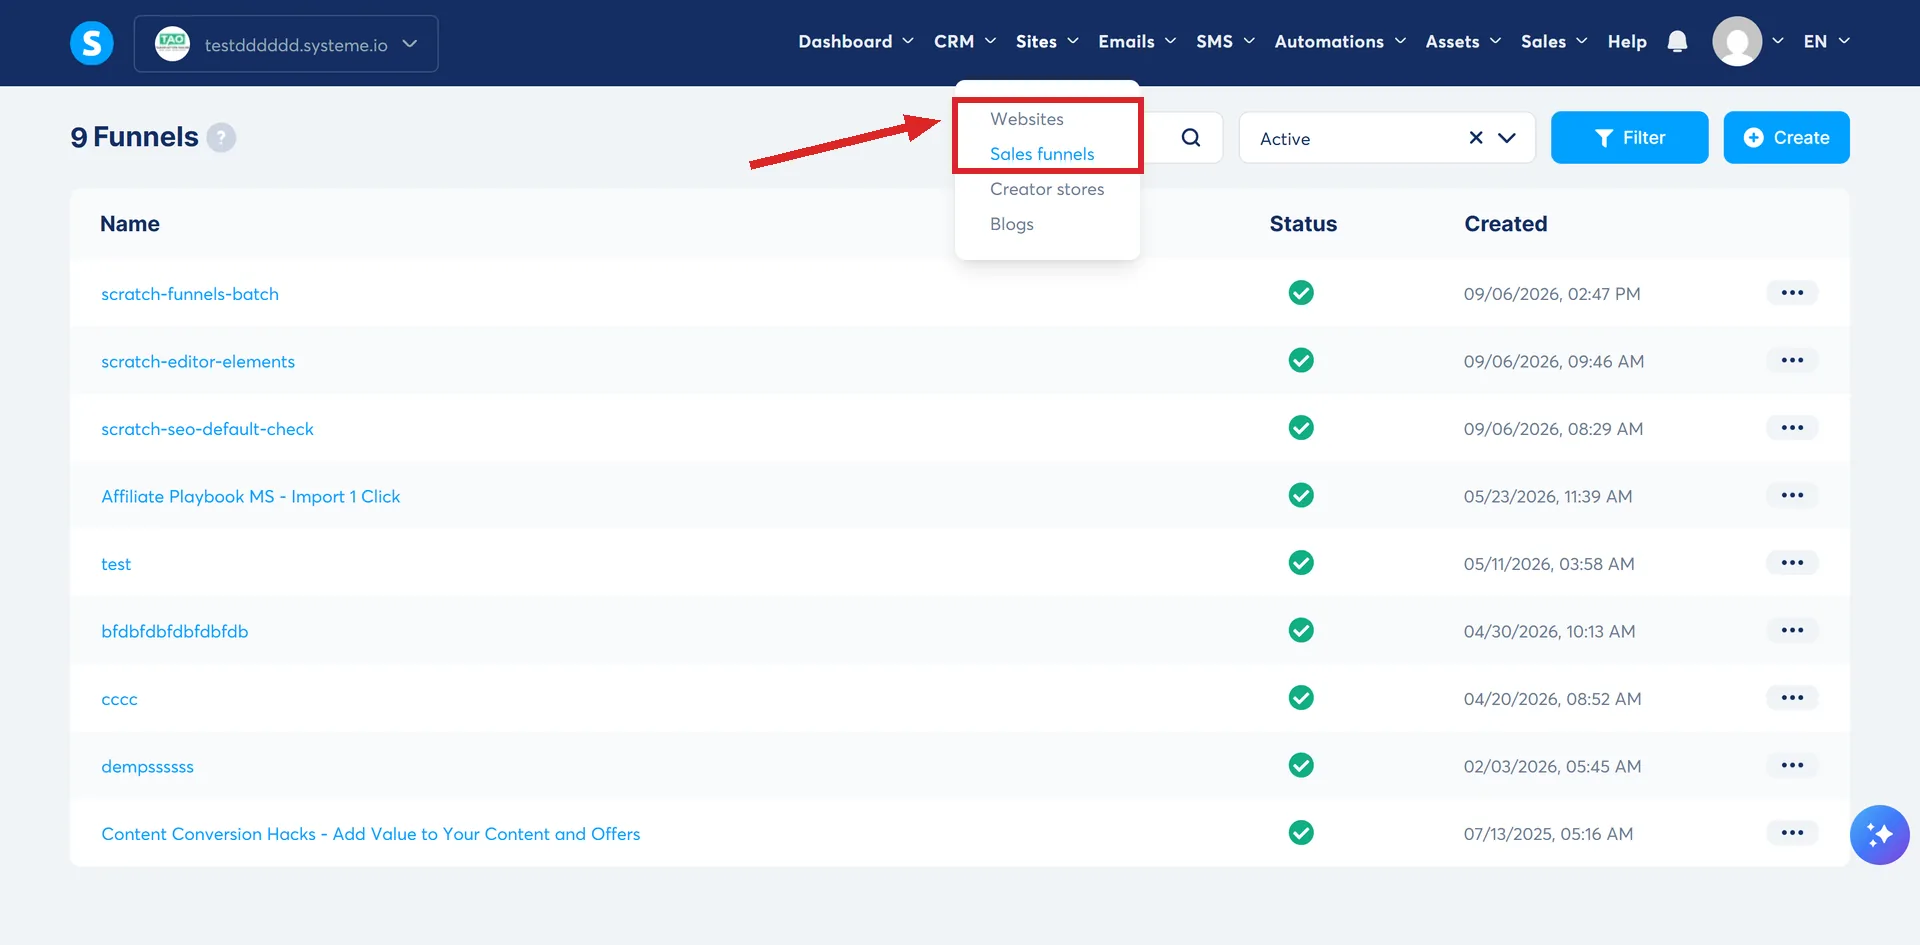Click the Name column header
1920x945 pixels.
pos(130,224)
